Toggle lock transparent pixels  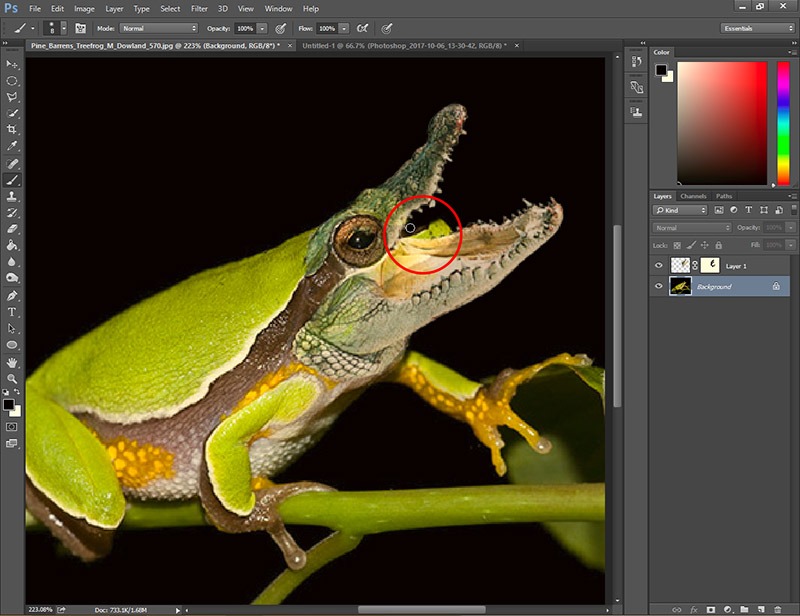676,244
